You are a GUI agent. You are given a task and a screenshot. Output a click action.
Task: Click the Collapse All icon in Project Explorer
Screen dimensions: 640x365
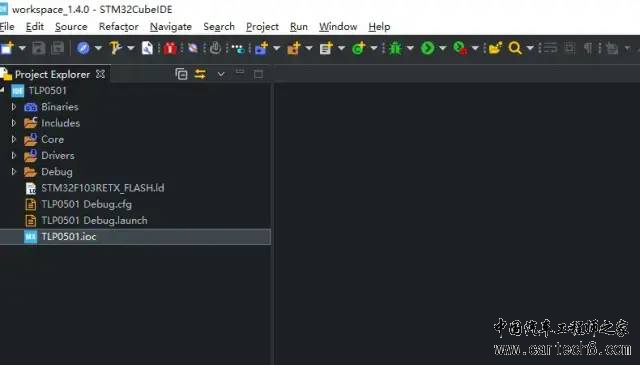point(181,74)
